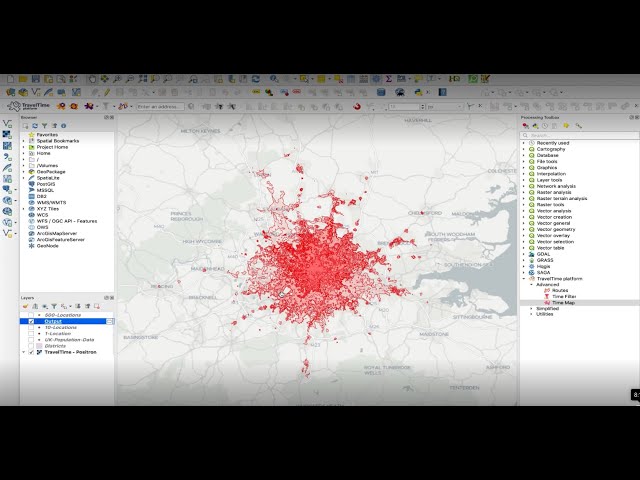640x480 pixels.
Task: Click the TravelTime platform logo
Action: [x=29, y=106]
